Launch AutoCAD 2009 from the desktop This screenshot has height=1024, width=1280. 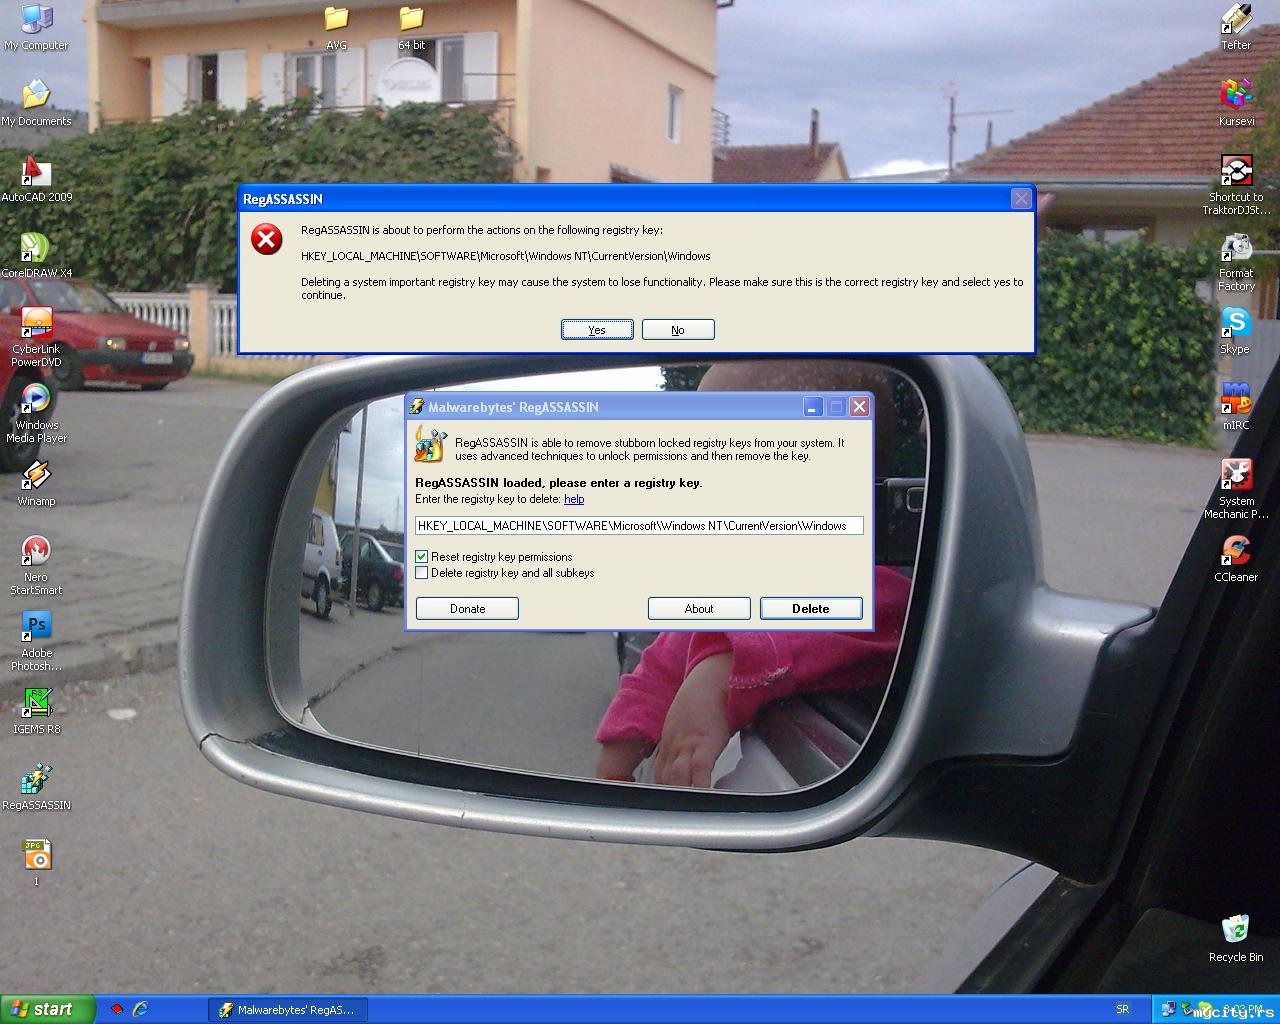(36, 179)
